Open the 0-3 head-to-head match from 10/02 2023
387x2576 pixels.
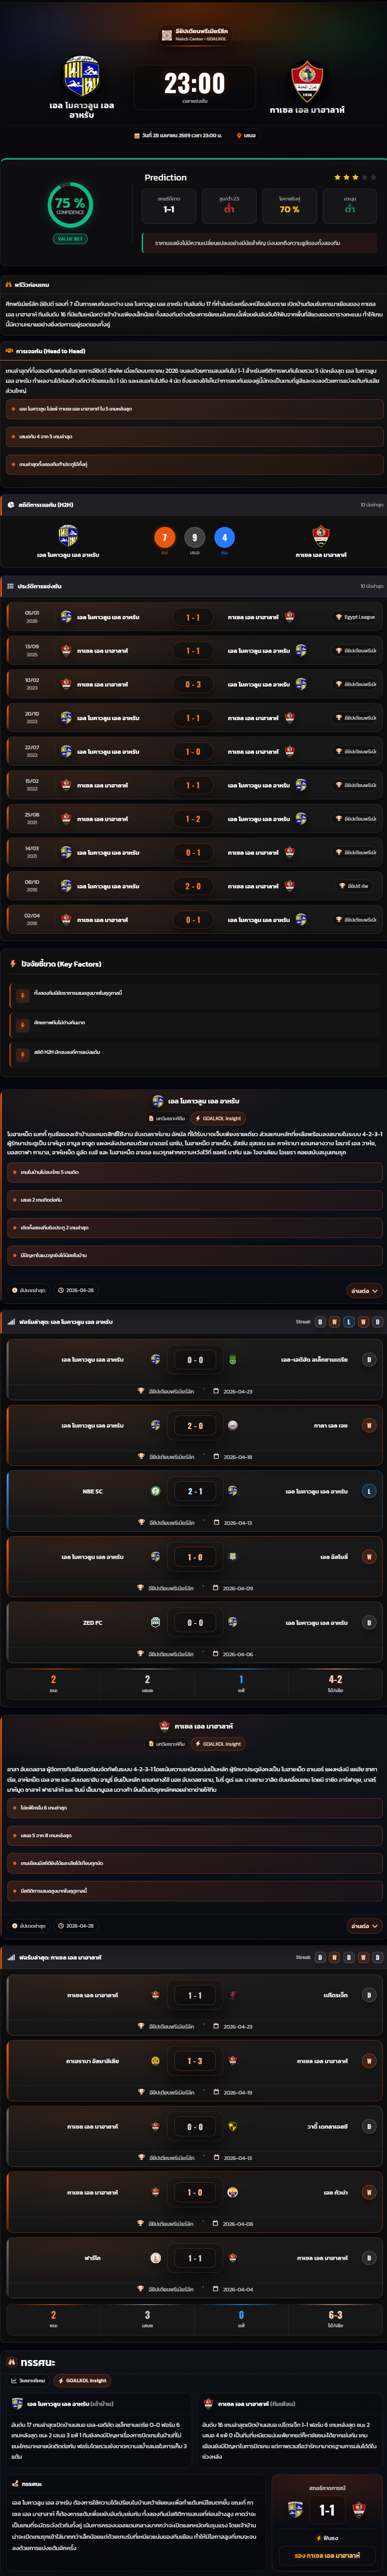tap(194, 684)
